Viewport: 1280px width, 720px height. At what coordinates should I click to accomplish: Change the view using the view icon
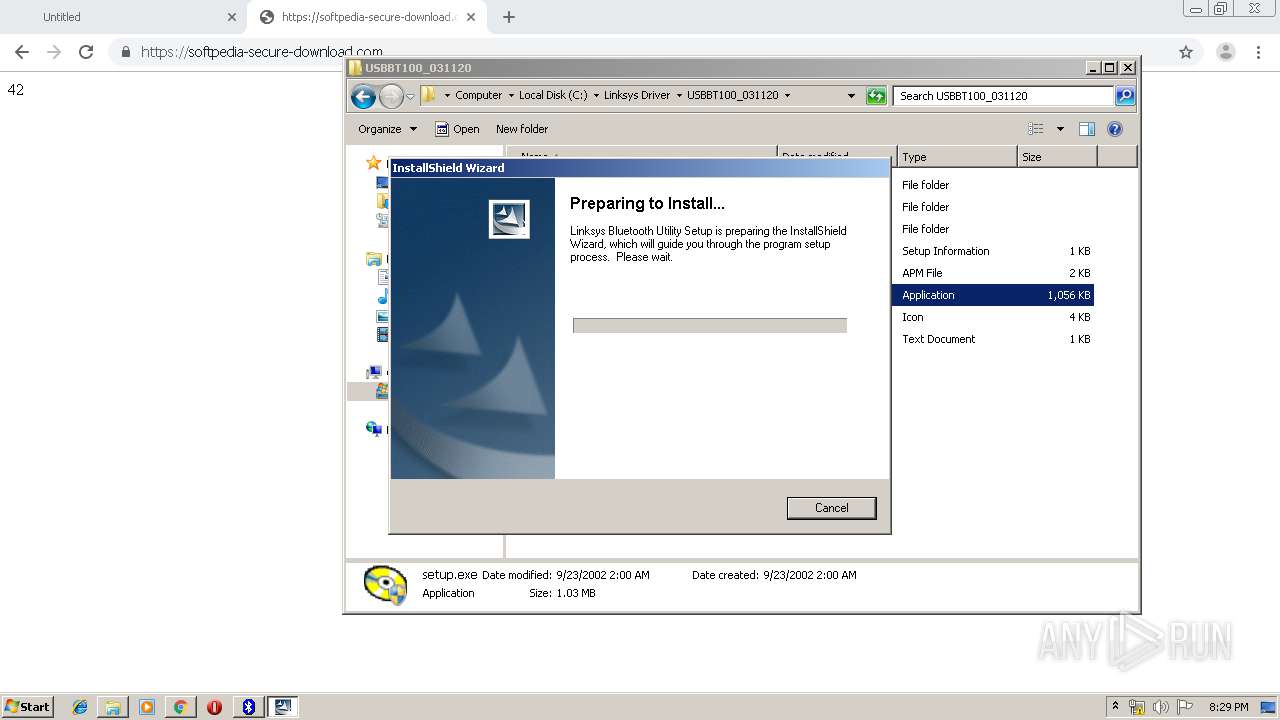(1036, 129)
